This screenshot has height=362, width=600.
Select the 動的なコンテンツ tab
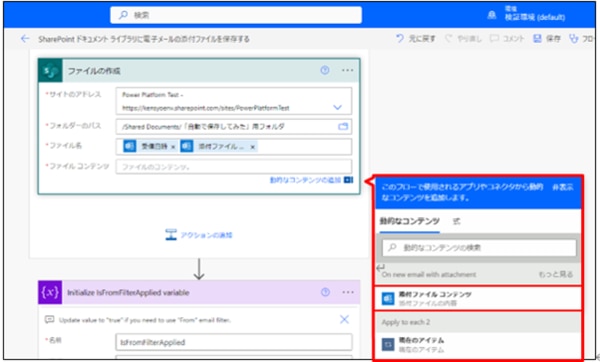point(409,221)
